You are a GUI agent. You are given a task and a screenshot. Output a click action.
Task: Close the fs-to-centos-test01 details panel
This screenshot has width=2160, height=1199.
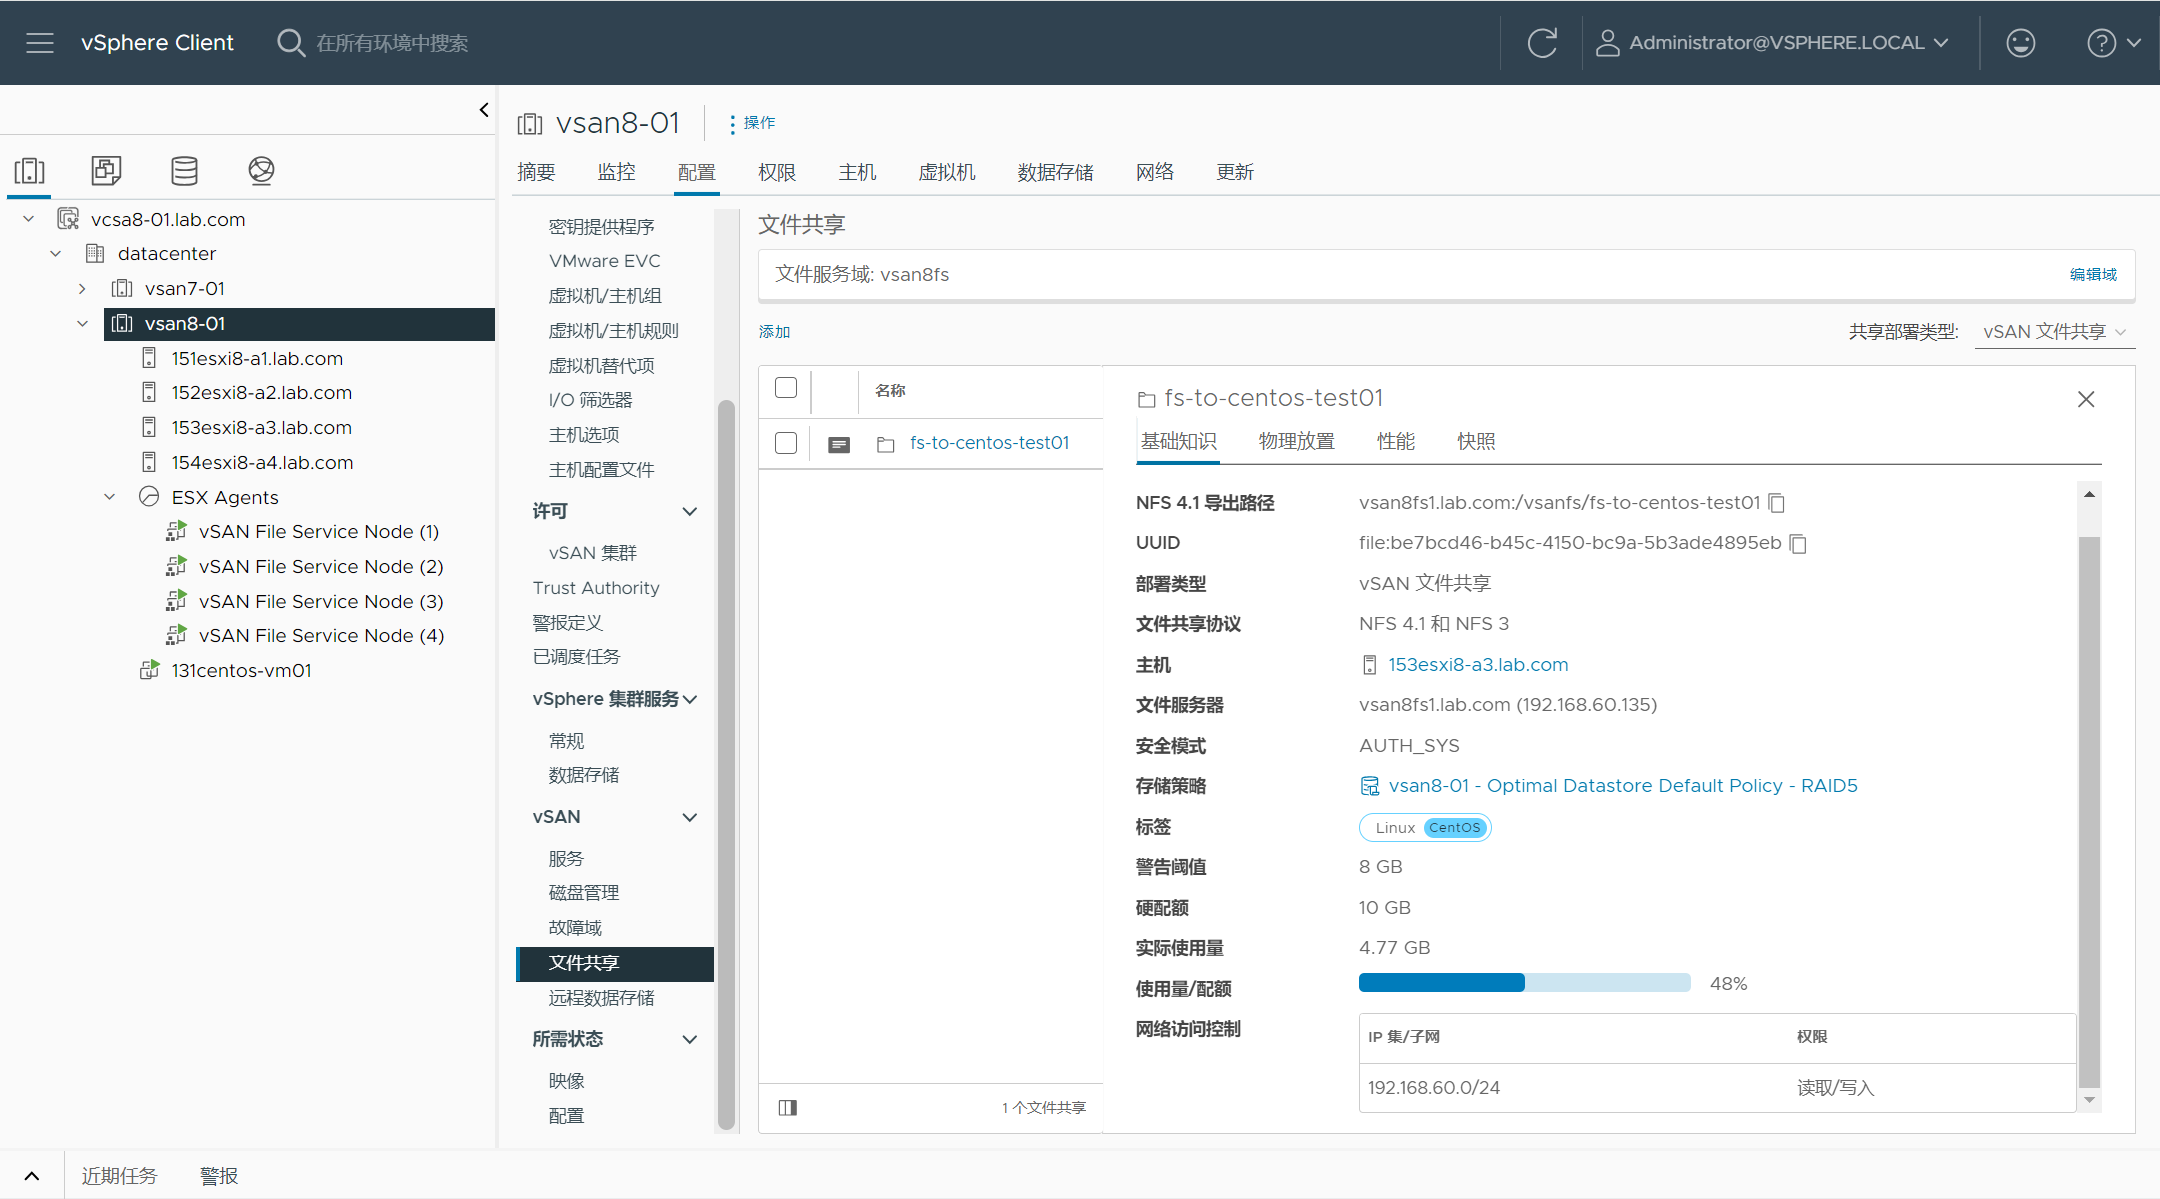click(x=2086, y=399)
